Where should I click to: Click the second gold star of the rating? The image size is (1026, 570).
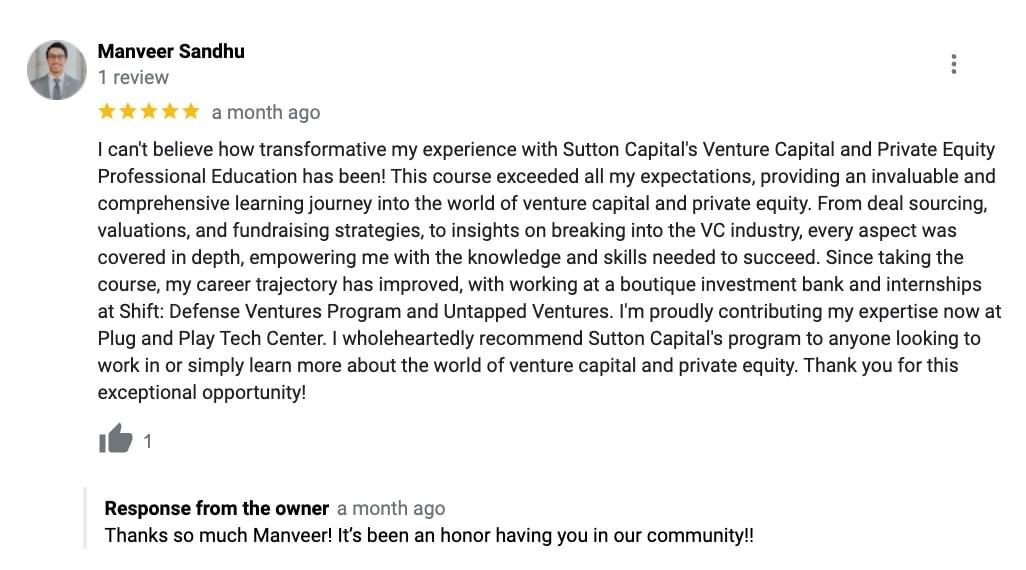pyautogui.click(x=128, y=111)
